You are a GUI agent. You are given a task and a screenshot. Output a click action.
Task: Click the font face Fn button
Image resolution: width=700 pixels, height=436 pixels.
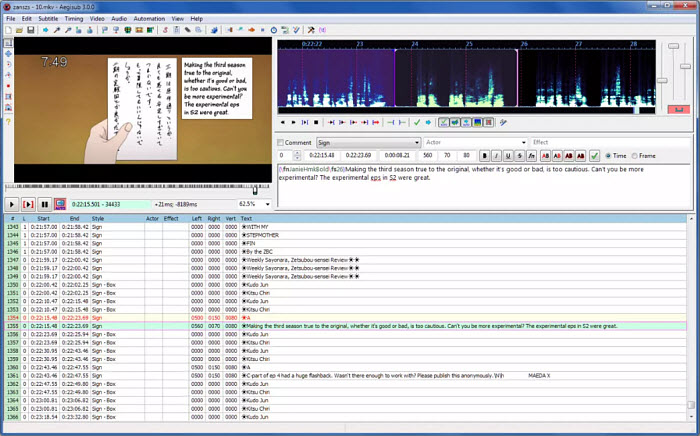(531, 156)
